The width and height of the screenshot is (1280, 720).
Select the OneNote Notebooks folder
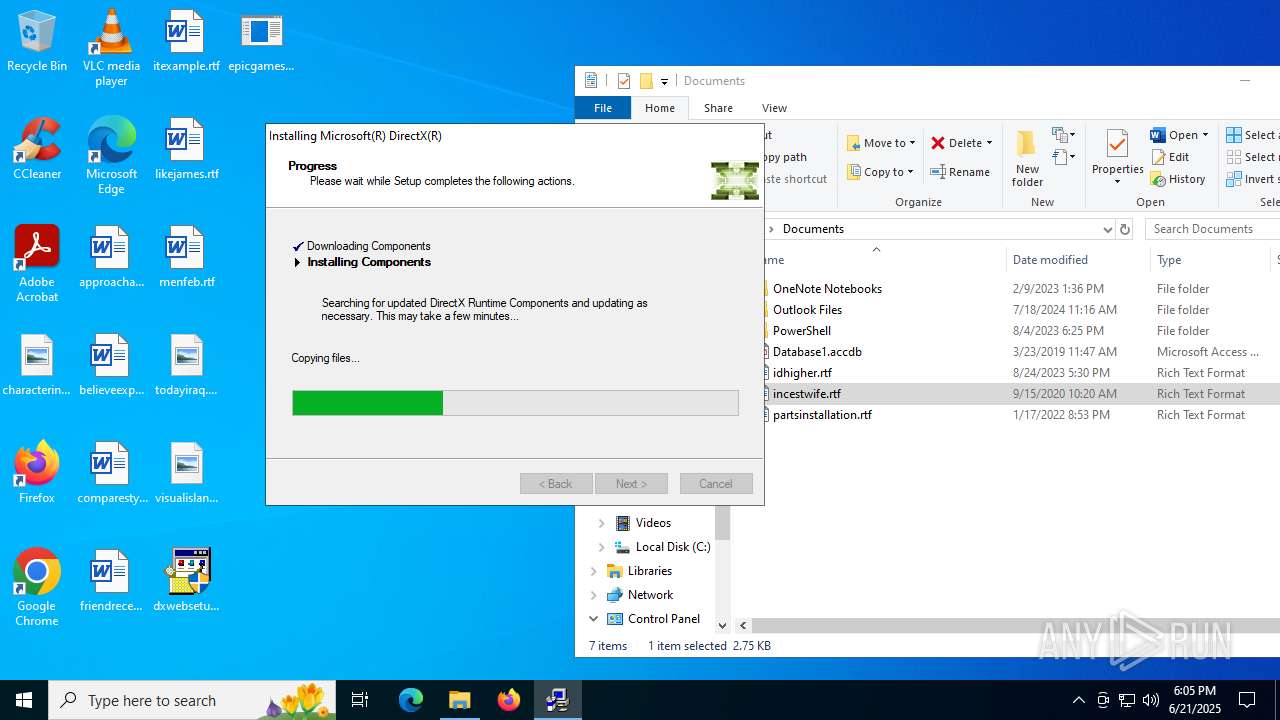[826, 289]
